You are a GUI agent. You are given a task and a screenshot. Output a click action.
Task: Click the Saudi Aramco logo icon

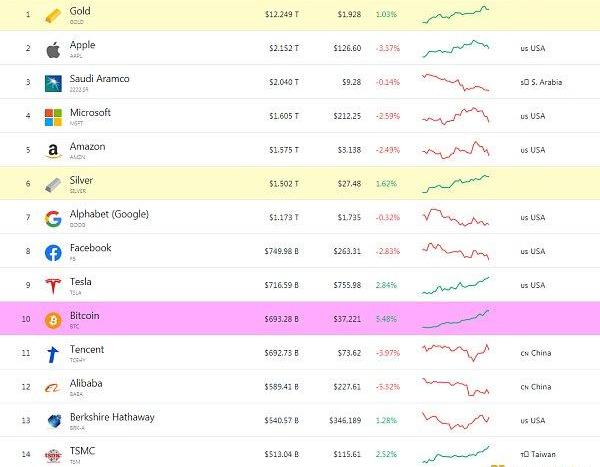coord(53,83)
